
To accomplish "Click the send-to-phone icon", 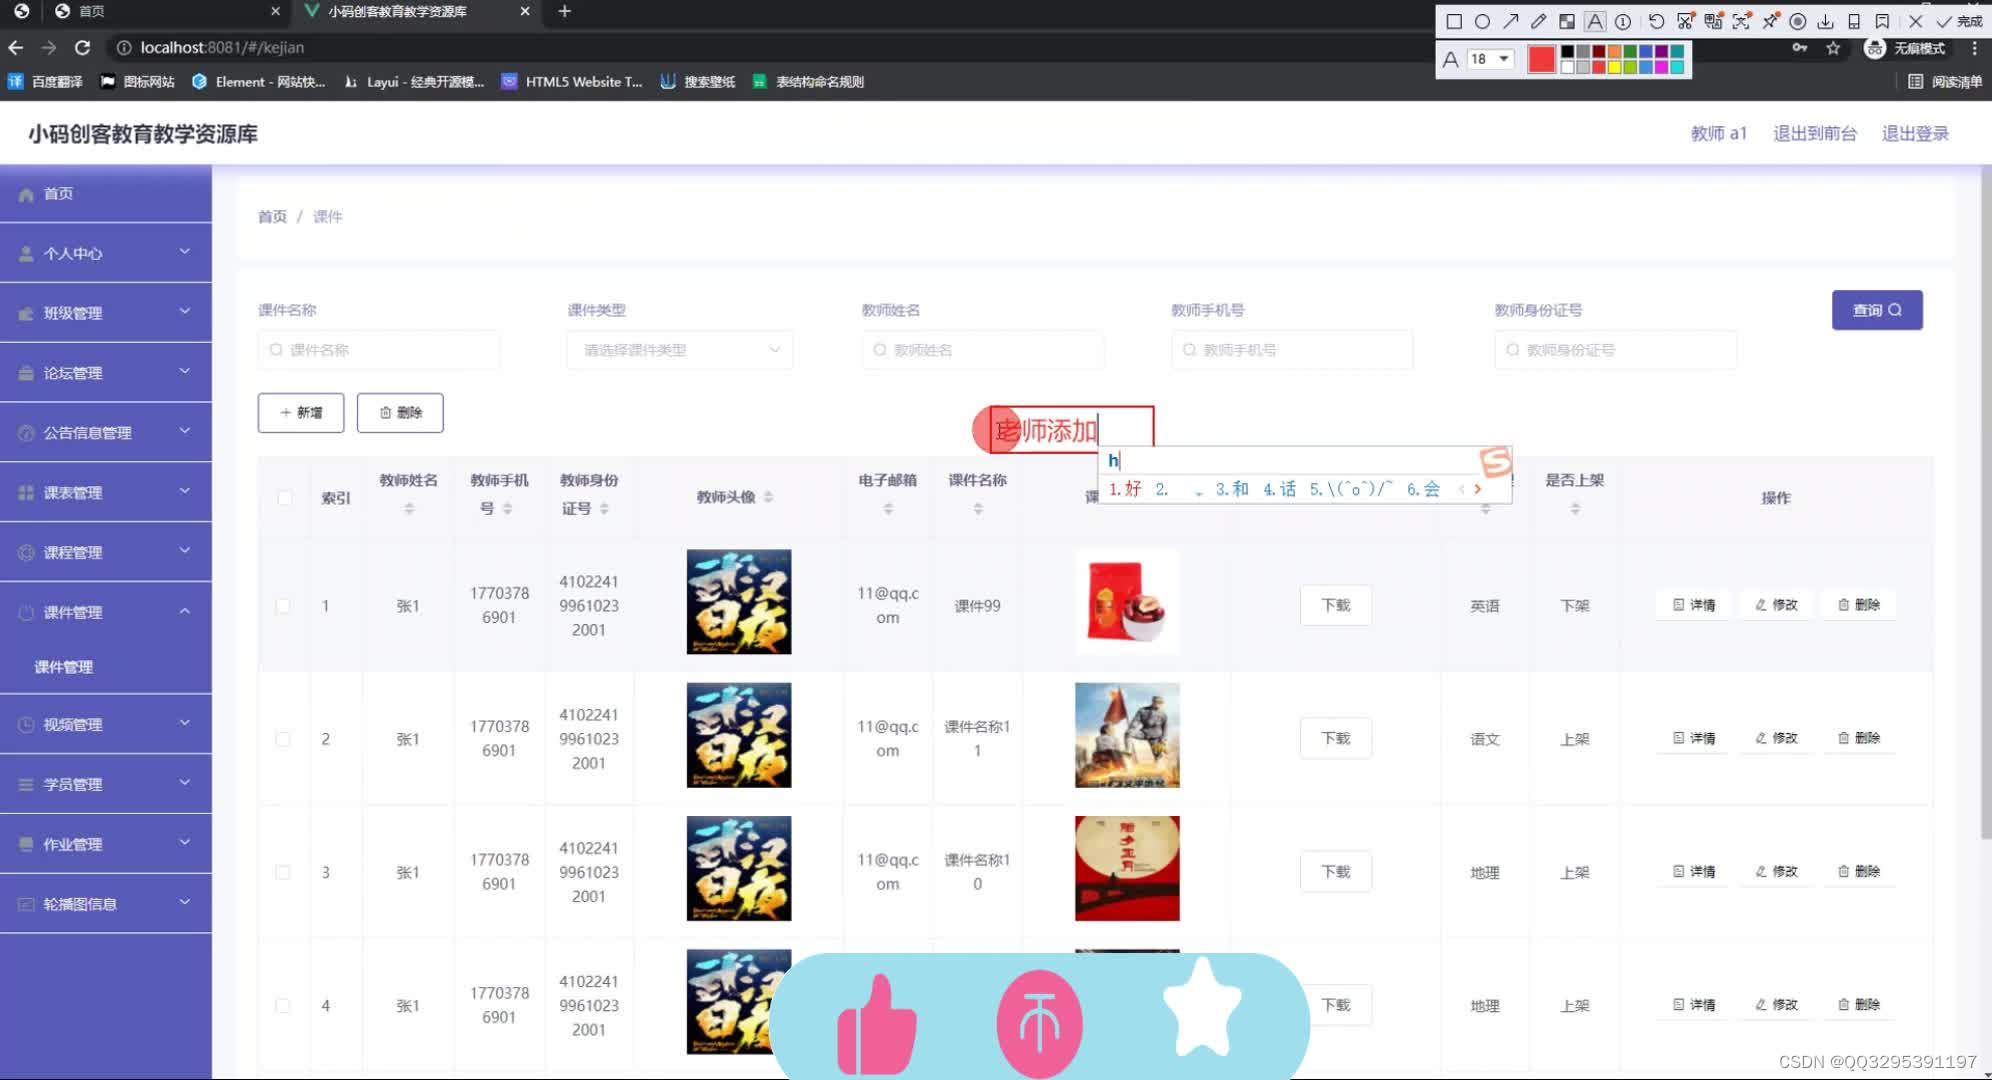I will coord(1854,21).
